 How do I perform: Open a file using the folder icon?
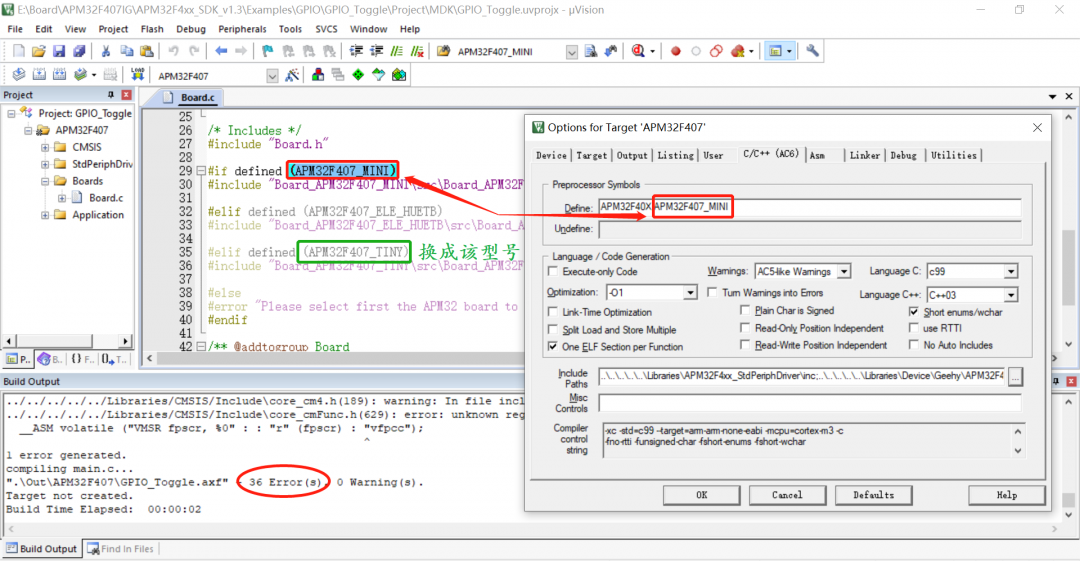(x=39, y=51)
